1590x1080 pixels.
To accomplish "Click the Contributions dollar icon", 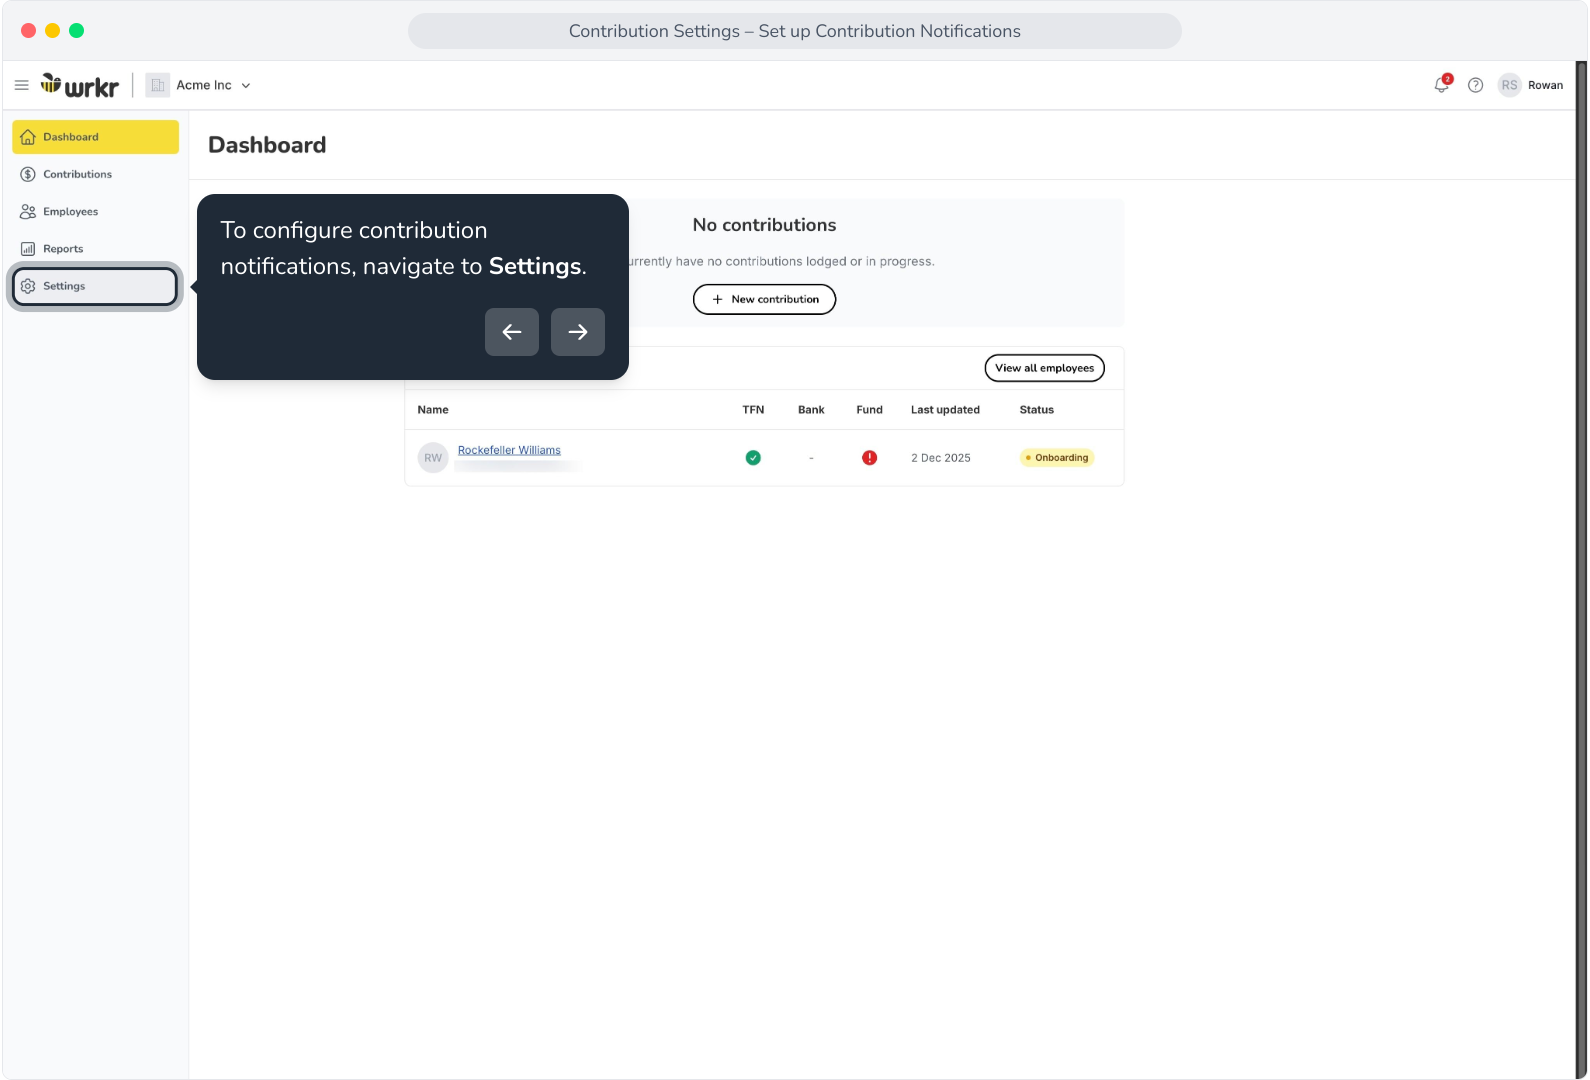I will click(28, 174).
